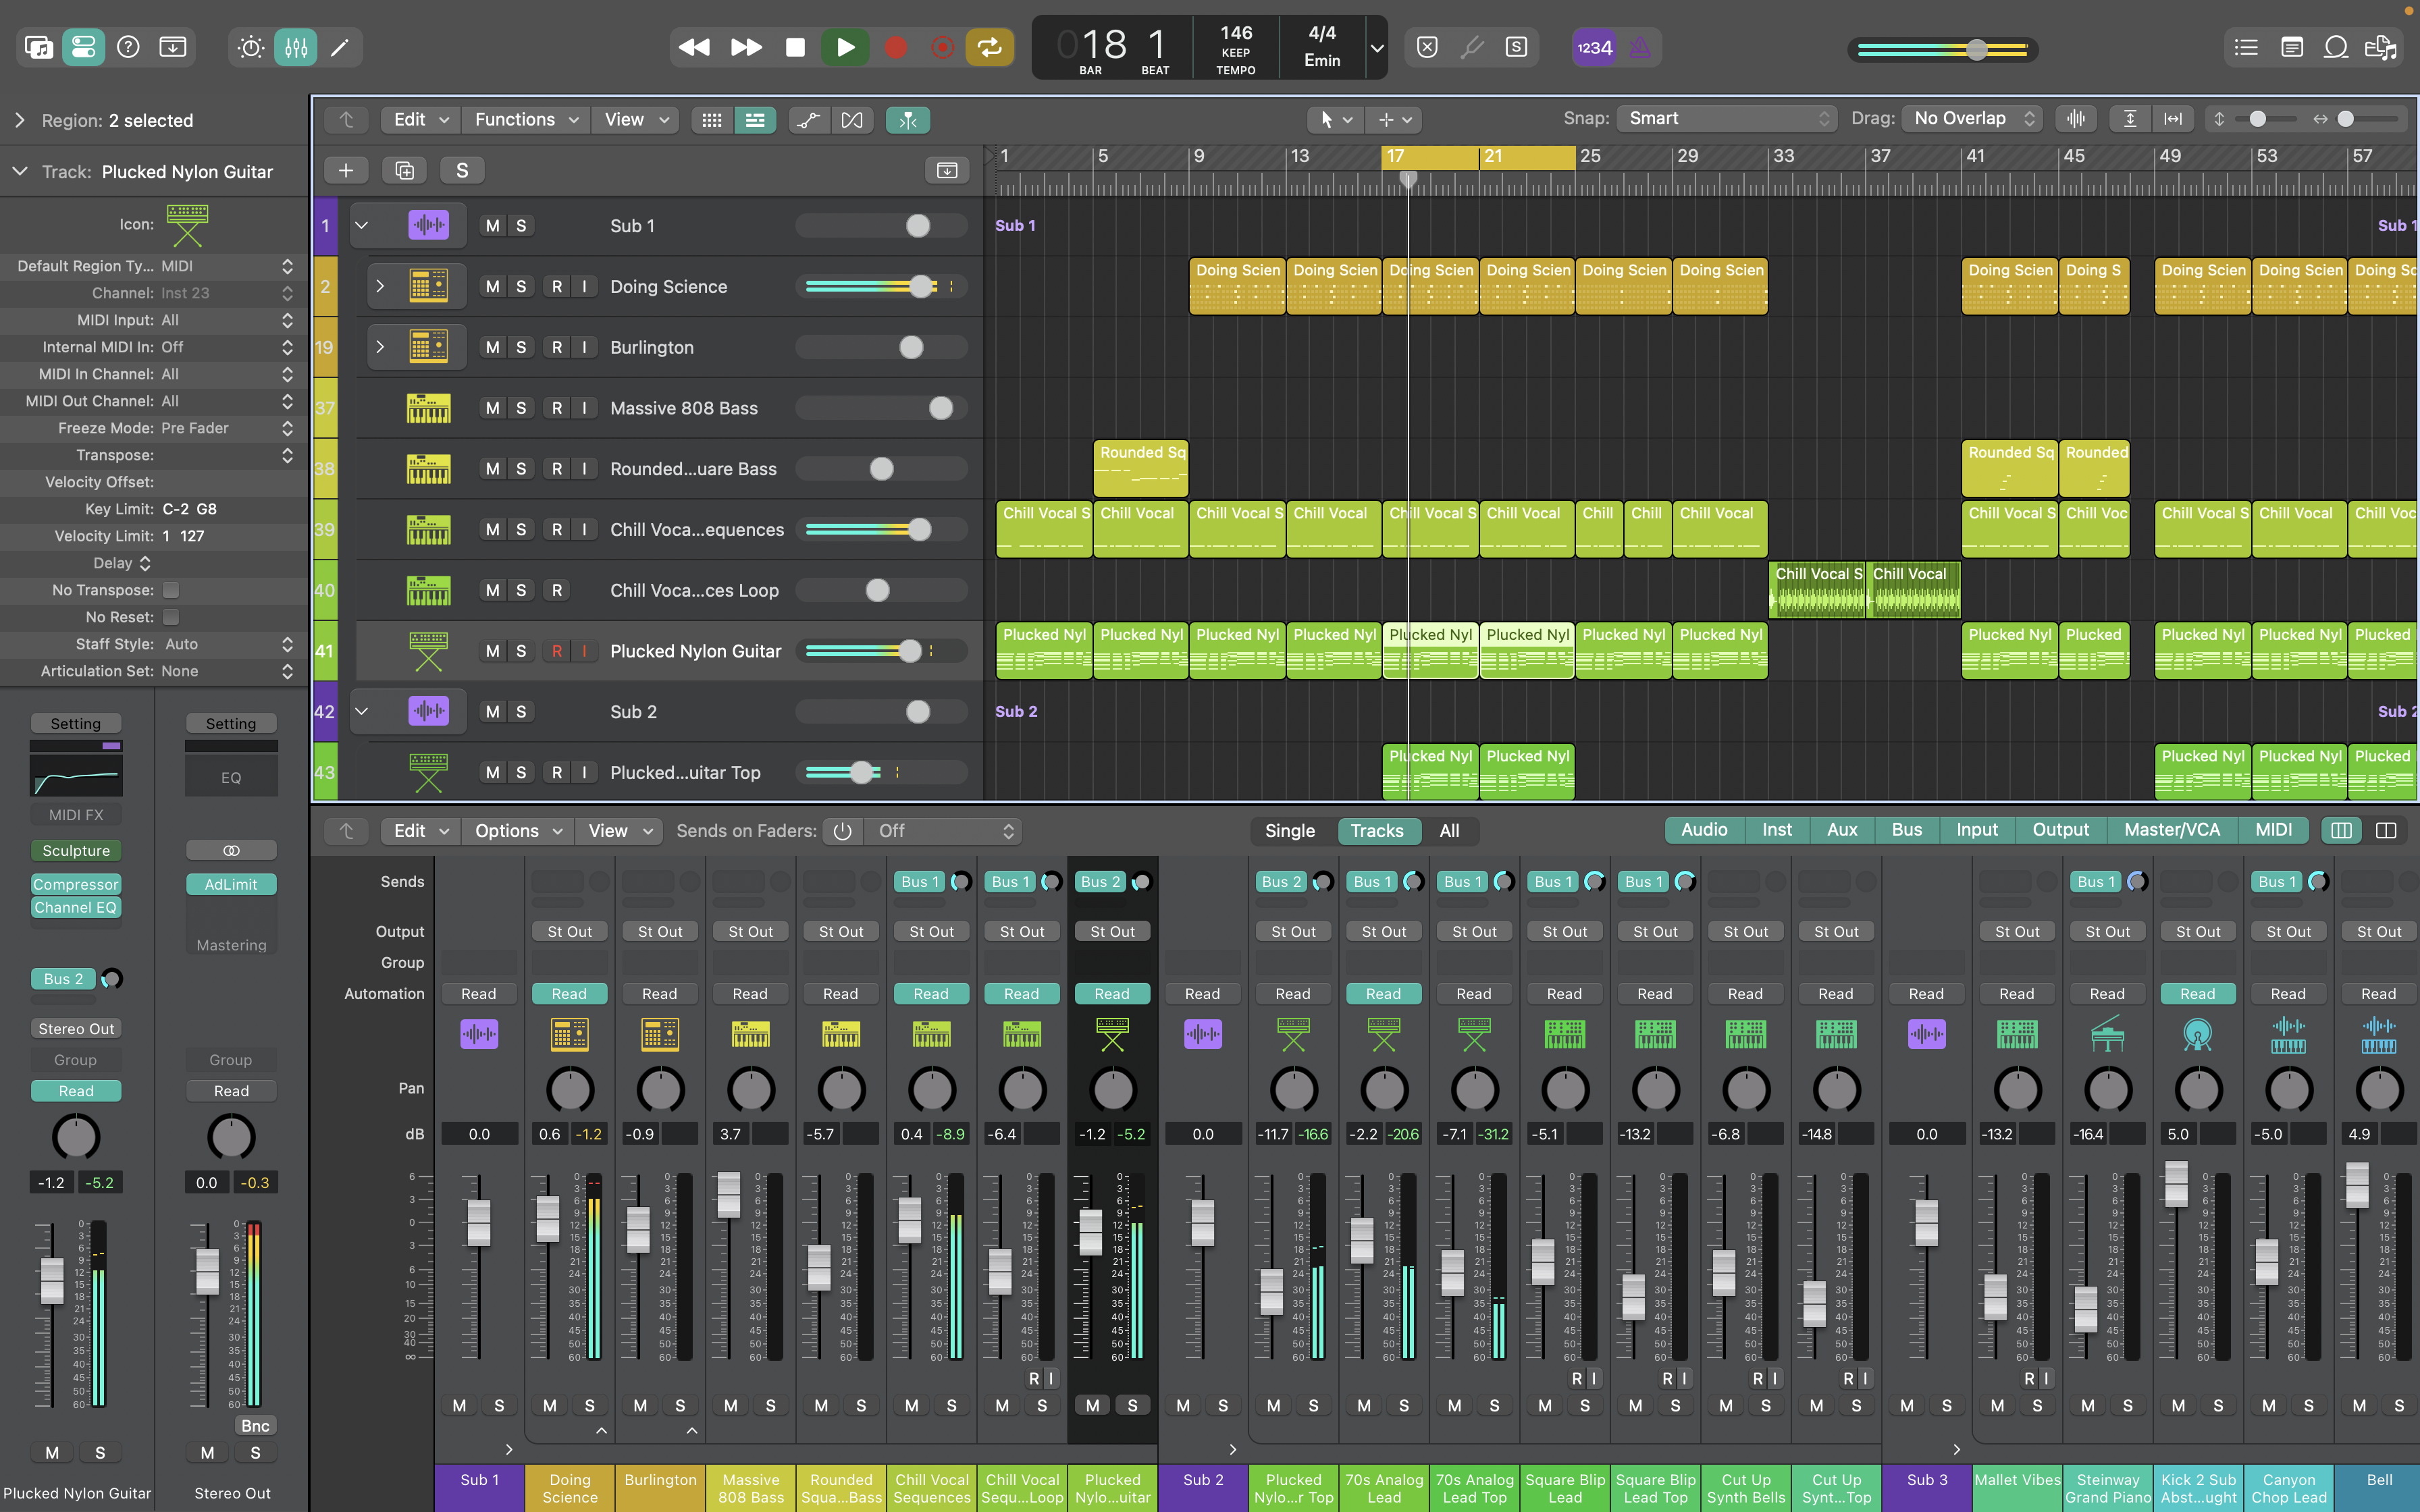The height and width of the screenshot is (1512, 2420).
Task: Click the Sculpture instrument slot
Action: 76,851
